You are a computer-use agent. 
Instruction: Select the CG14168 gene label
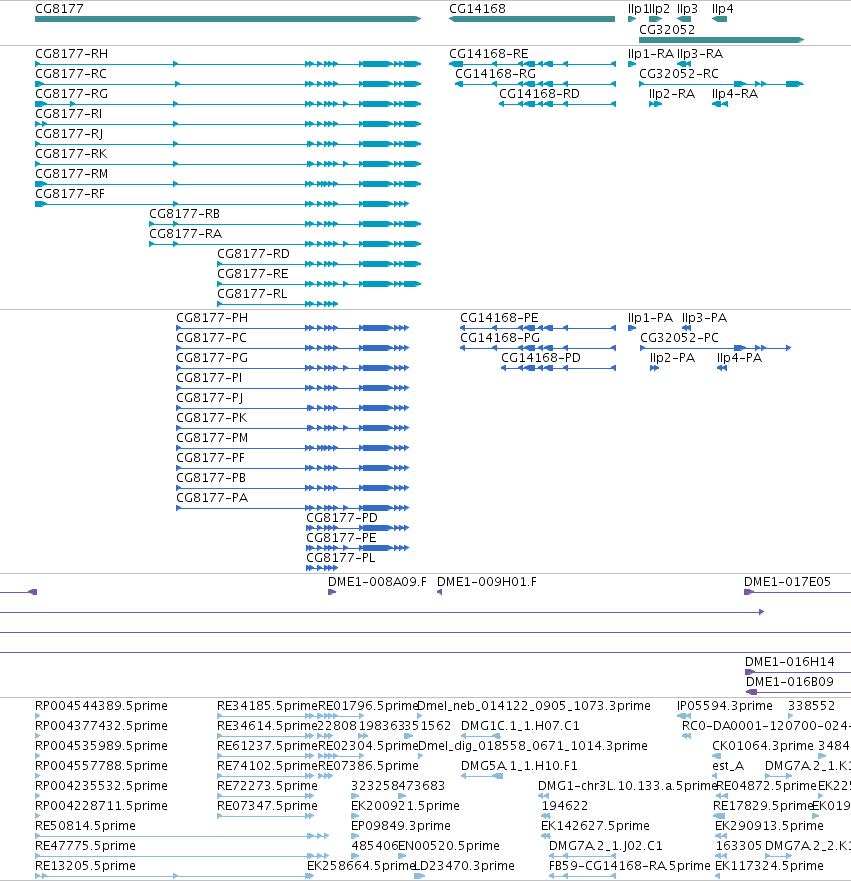tap(477, 8)
